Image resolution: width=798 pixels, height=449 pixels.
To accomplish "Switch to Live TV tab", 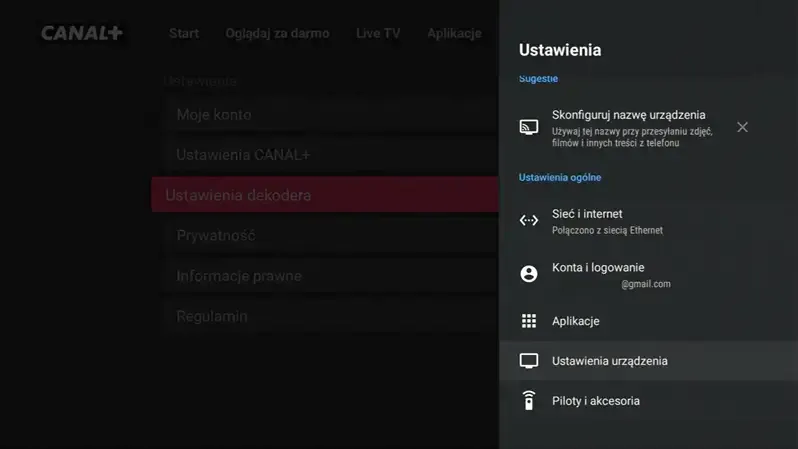I will pyautogui.click(x=378, y=33).
